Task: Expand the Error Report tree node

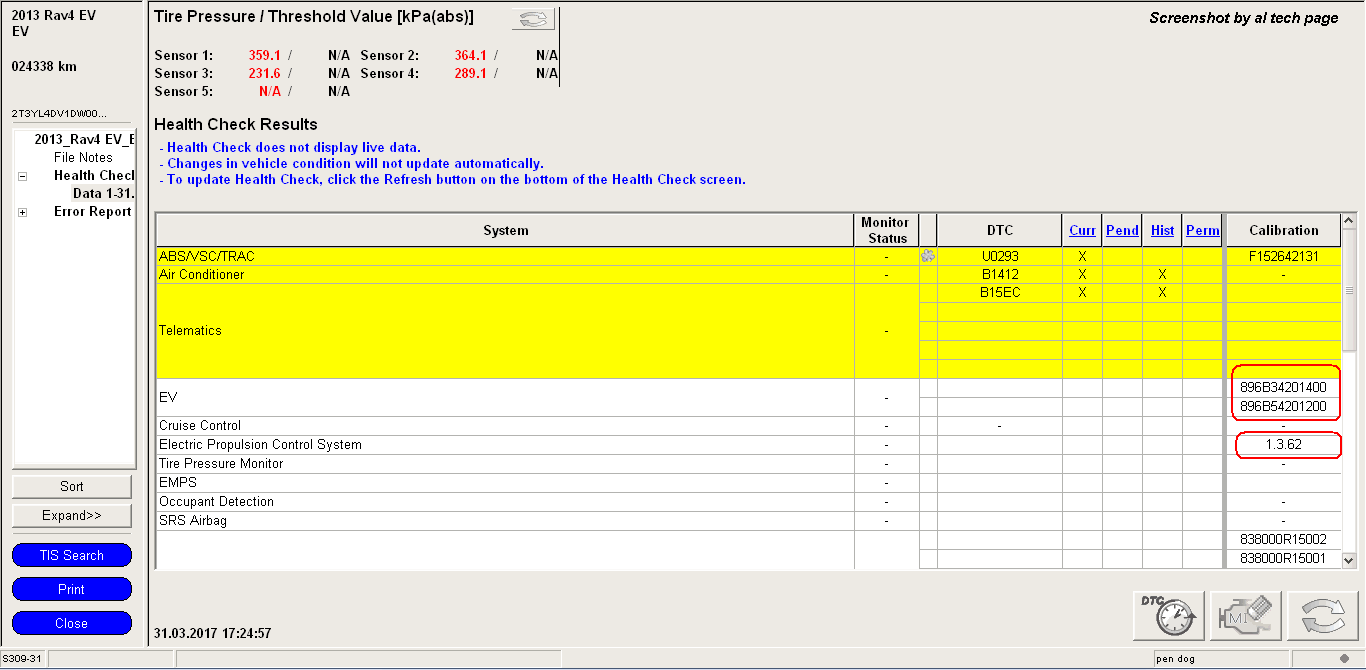Action: [x=22, y=212]
